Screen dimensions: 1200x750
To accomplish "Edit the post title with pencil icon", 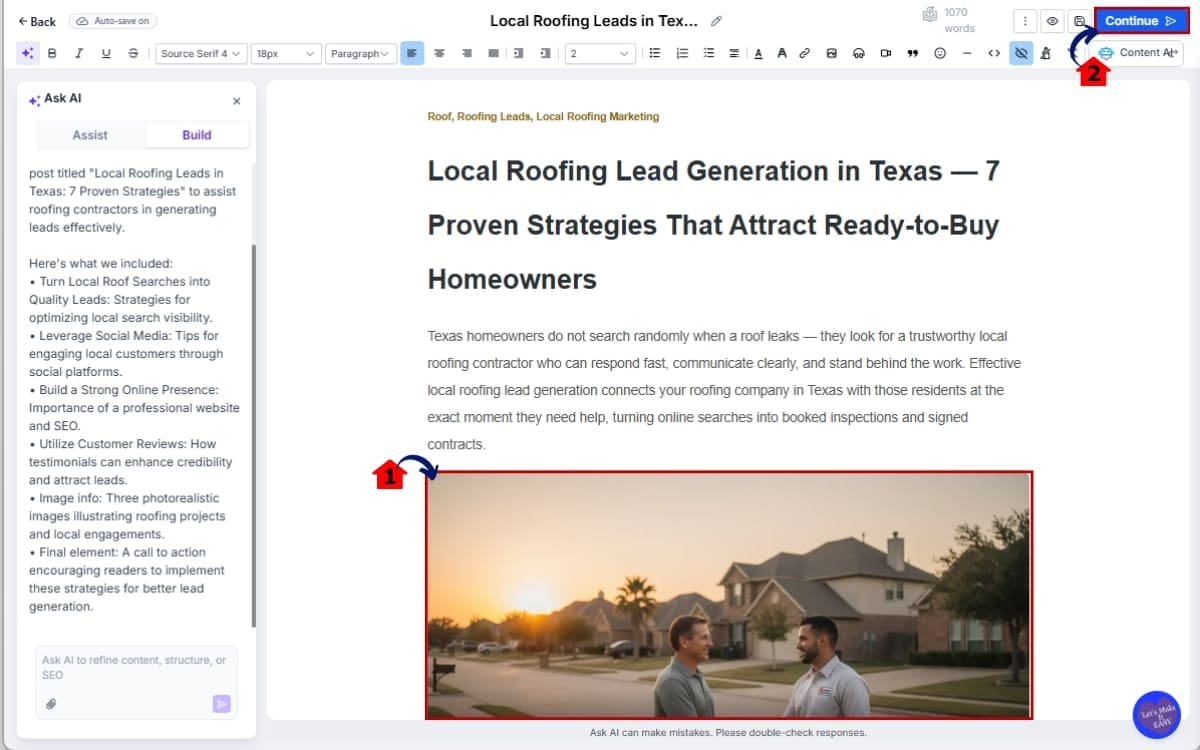I will coord(715,21).
